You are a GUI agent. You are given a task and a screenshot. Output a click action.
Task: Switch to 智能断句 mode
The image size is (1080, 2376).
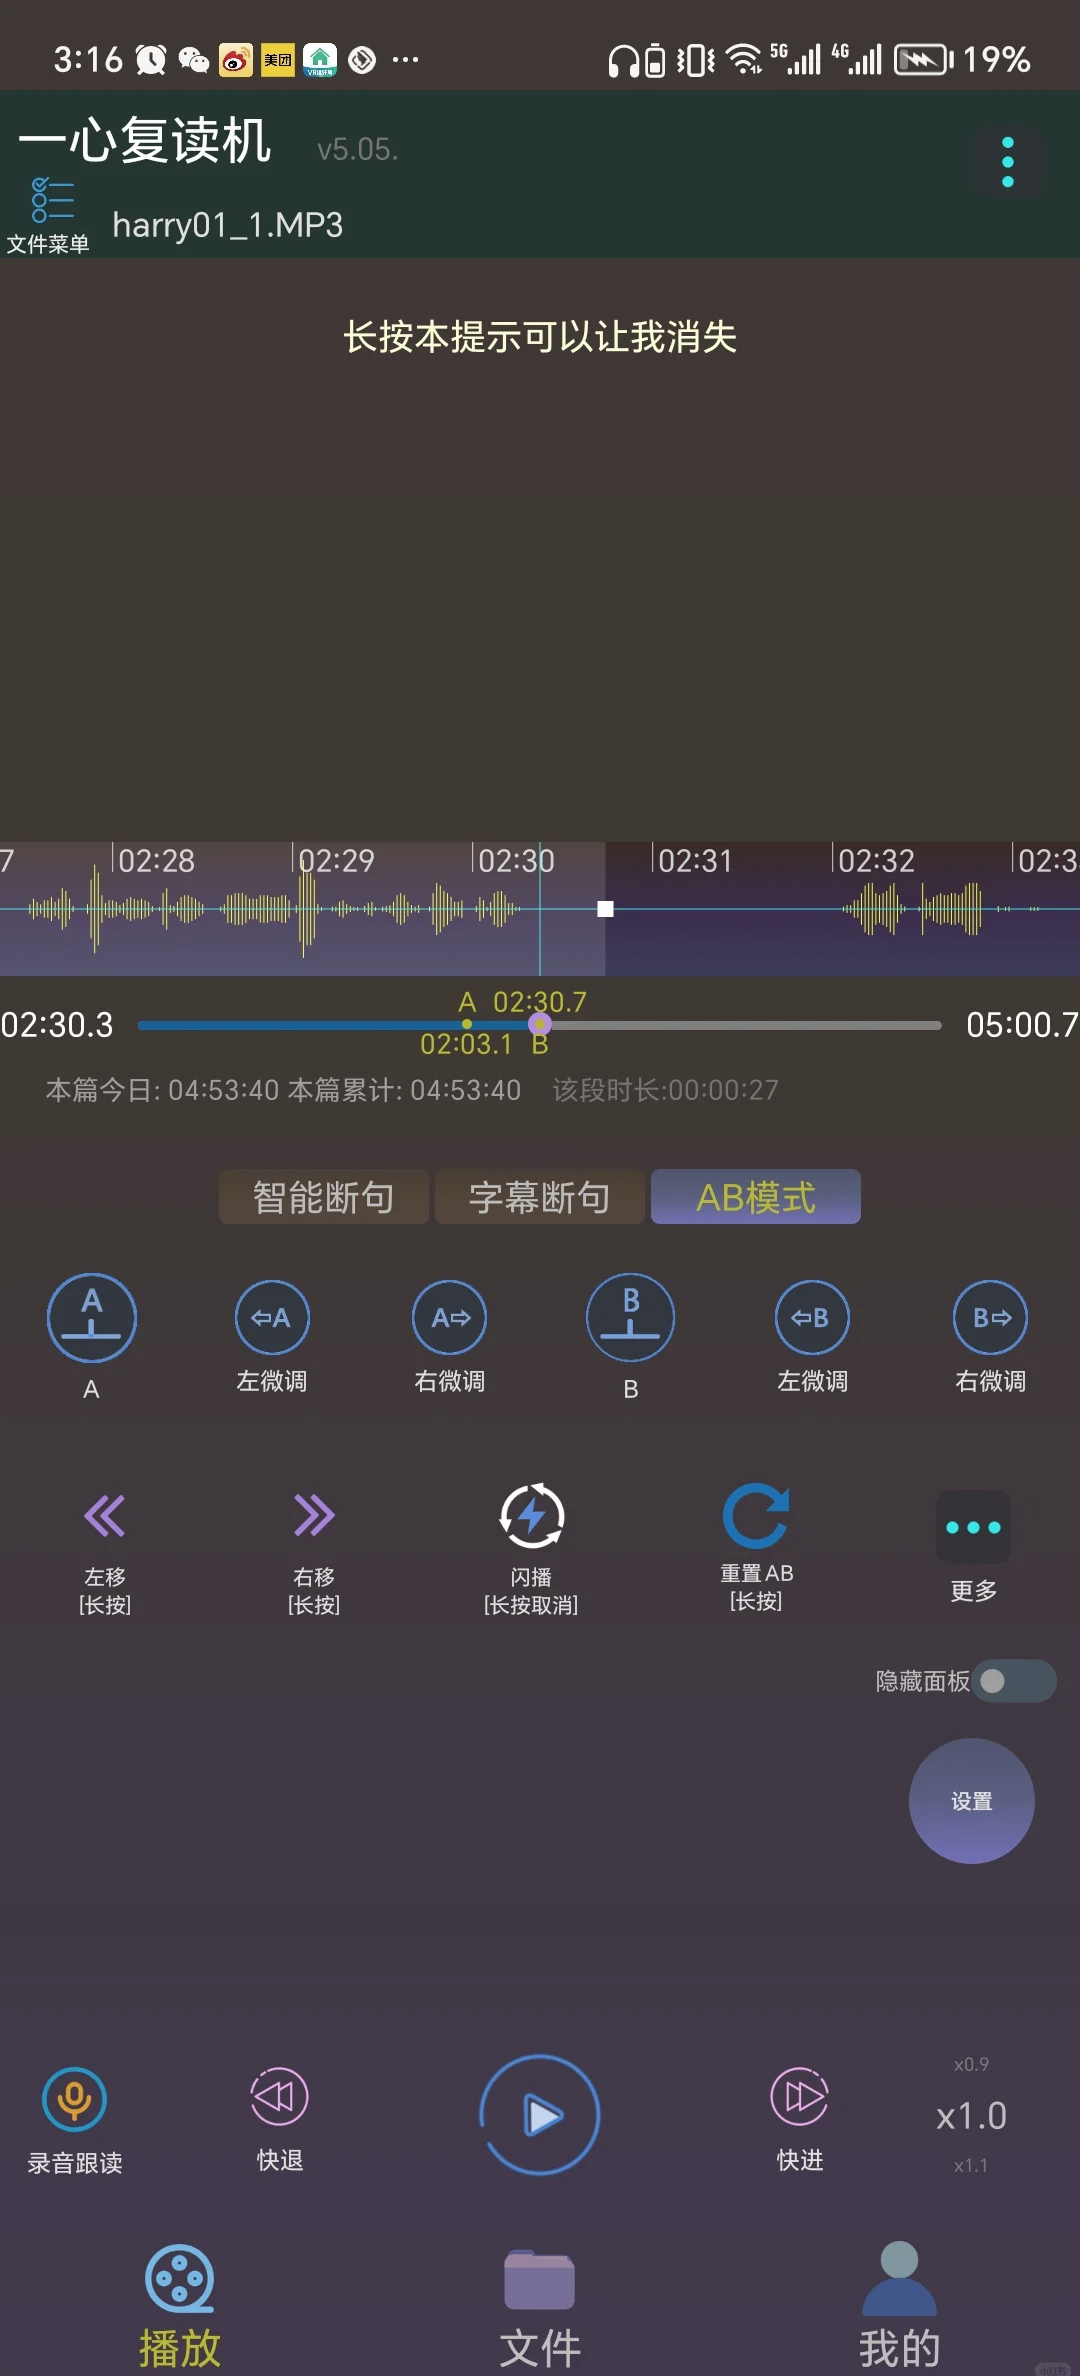[324, 1197]
